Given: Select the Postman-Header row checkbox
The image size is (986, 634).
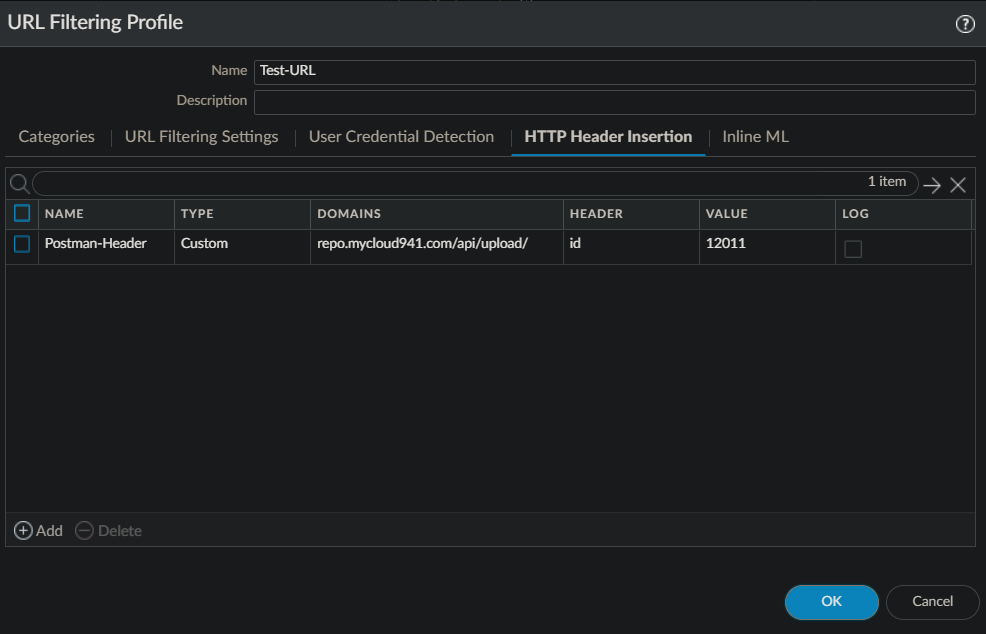Looking at the screenshot, I should click(x=22, y=243).
